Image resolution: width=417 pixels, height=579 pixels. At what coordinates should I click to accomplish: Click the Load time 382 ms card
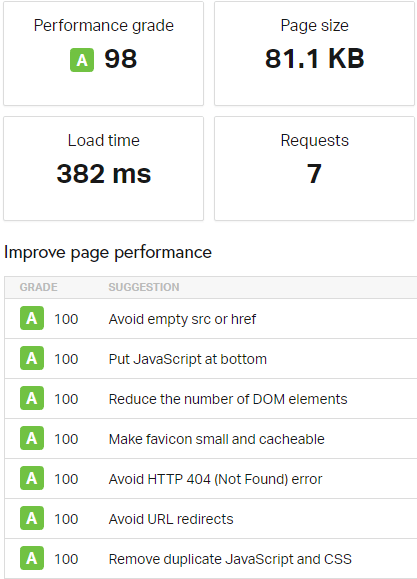(x=103, y=168)
